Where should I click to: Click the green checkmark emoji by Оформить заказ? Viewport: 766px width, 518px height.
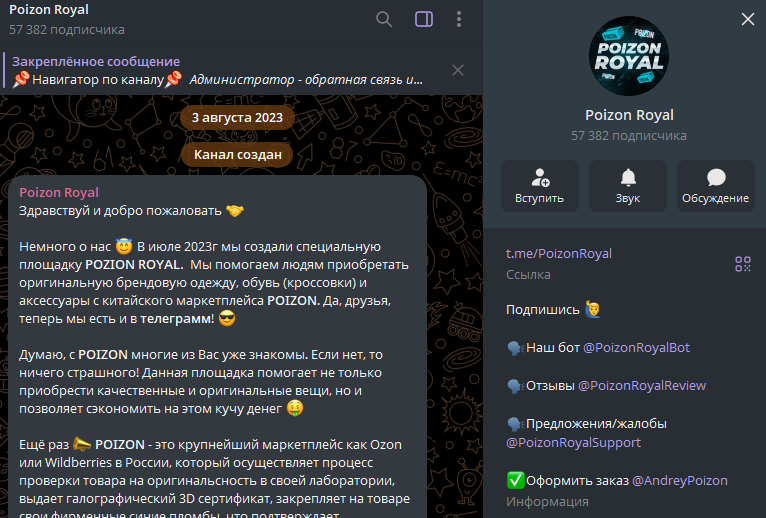pyautogui.click(x=515, y=481)
